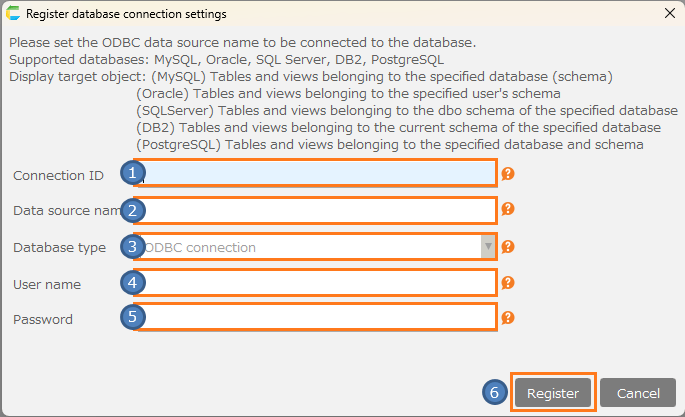This screenshot has height=417, width=685.
Task: Click the blue number 2 badge
Action: 134,210
